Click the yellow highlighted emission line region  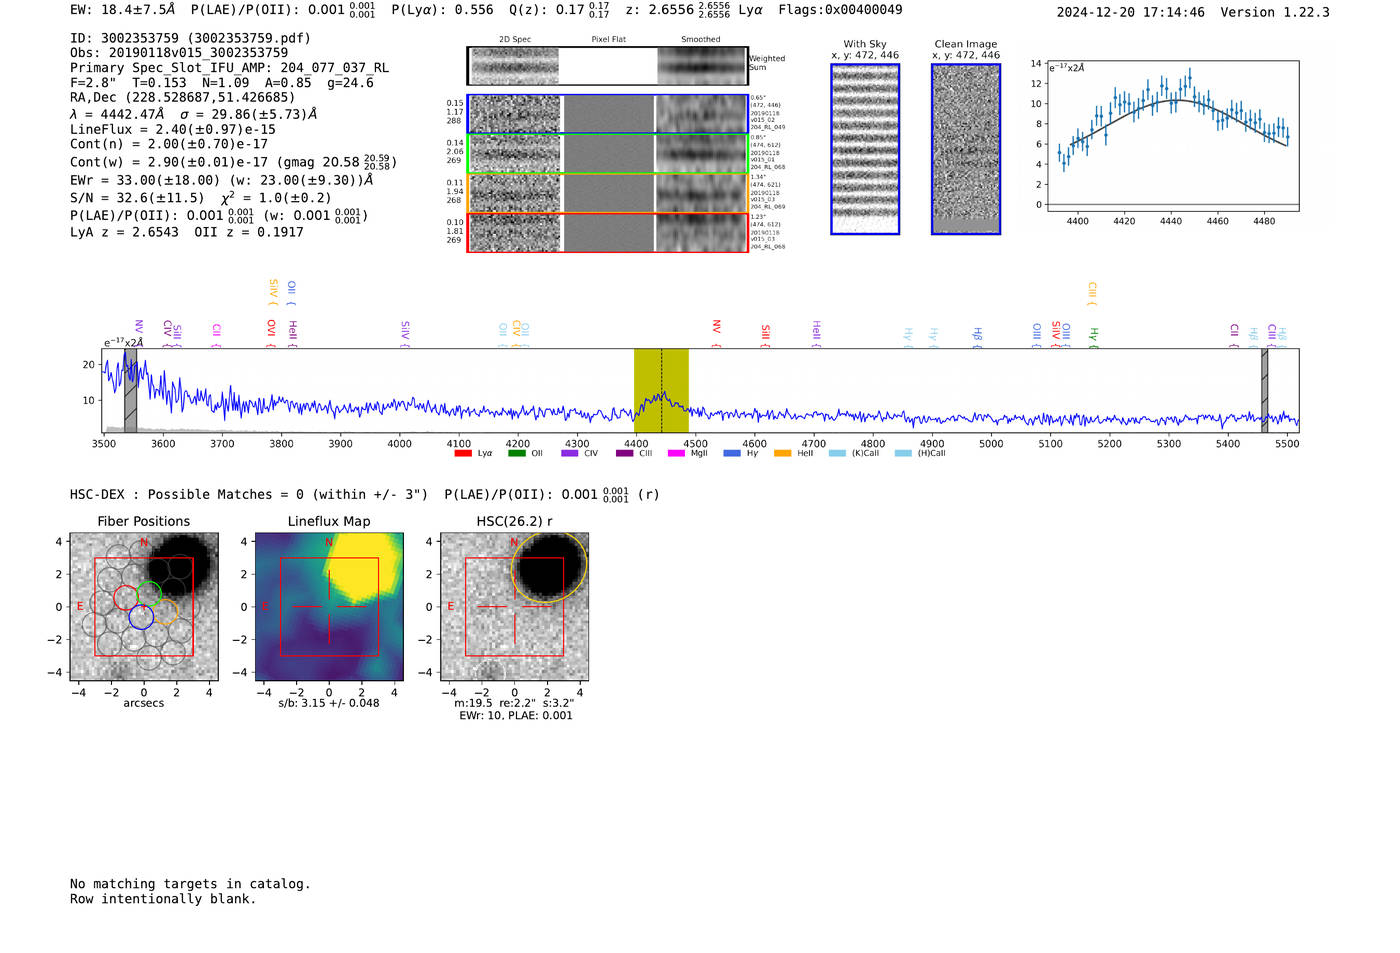[661, 390]
